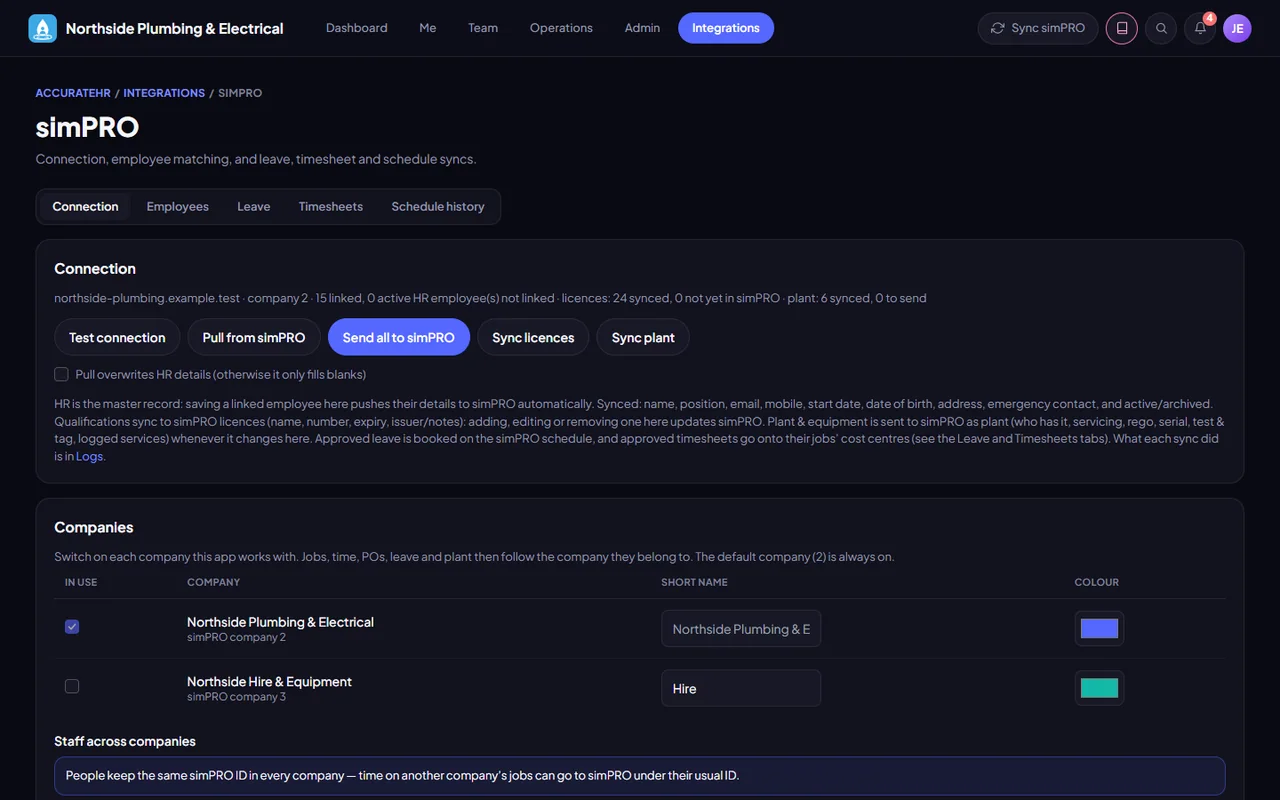Open the Admin menu
The width and height of the screenshot is (1280, 800).
pos(642,28)
